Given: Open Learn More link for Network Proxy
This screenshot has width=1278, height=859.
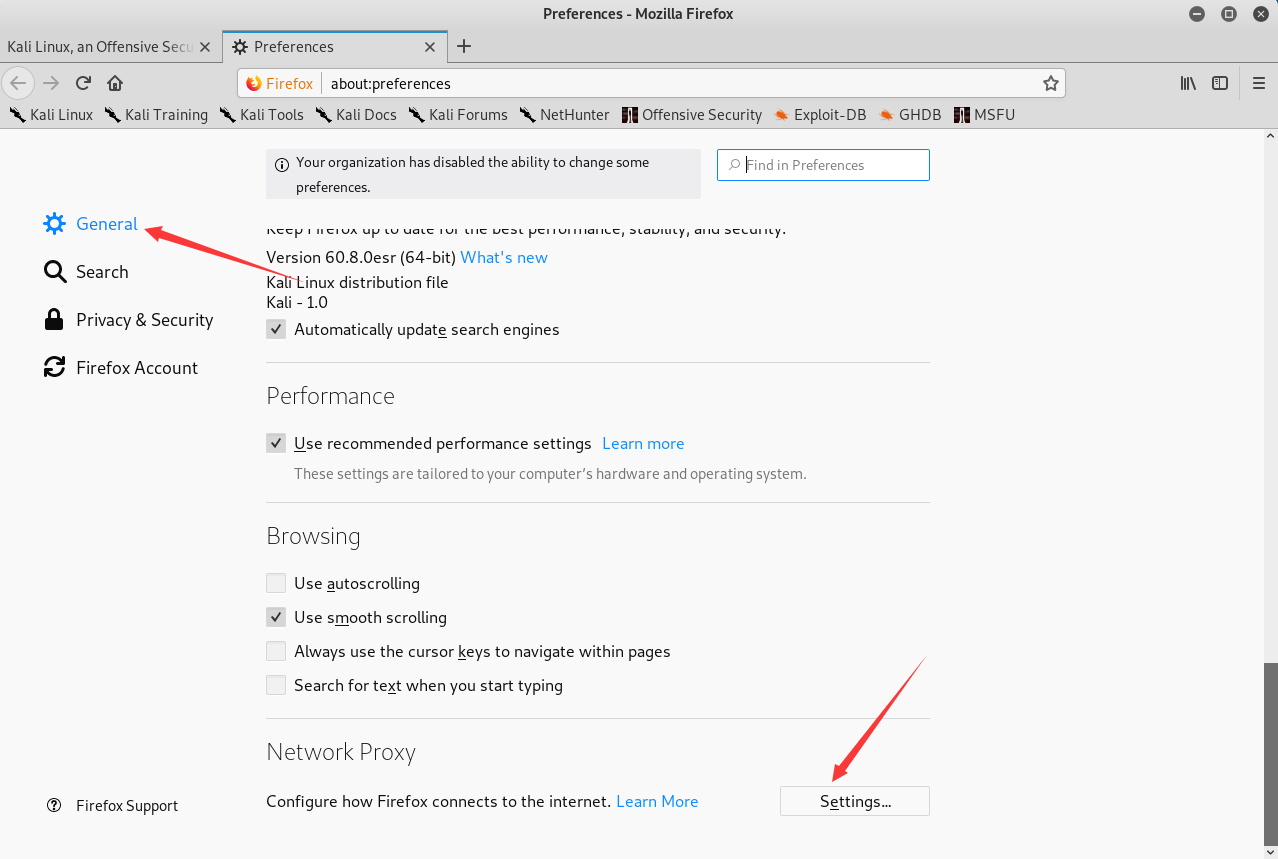Looking at the screenshot, I should click(657, 802).
